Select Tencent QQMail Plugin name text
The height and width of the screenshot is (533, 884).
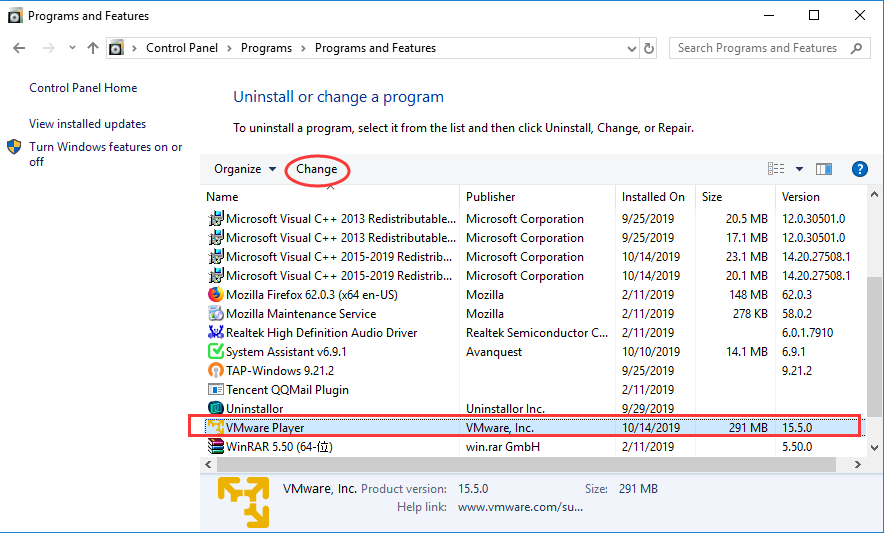[x=288, y=390]
